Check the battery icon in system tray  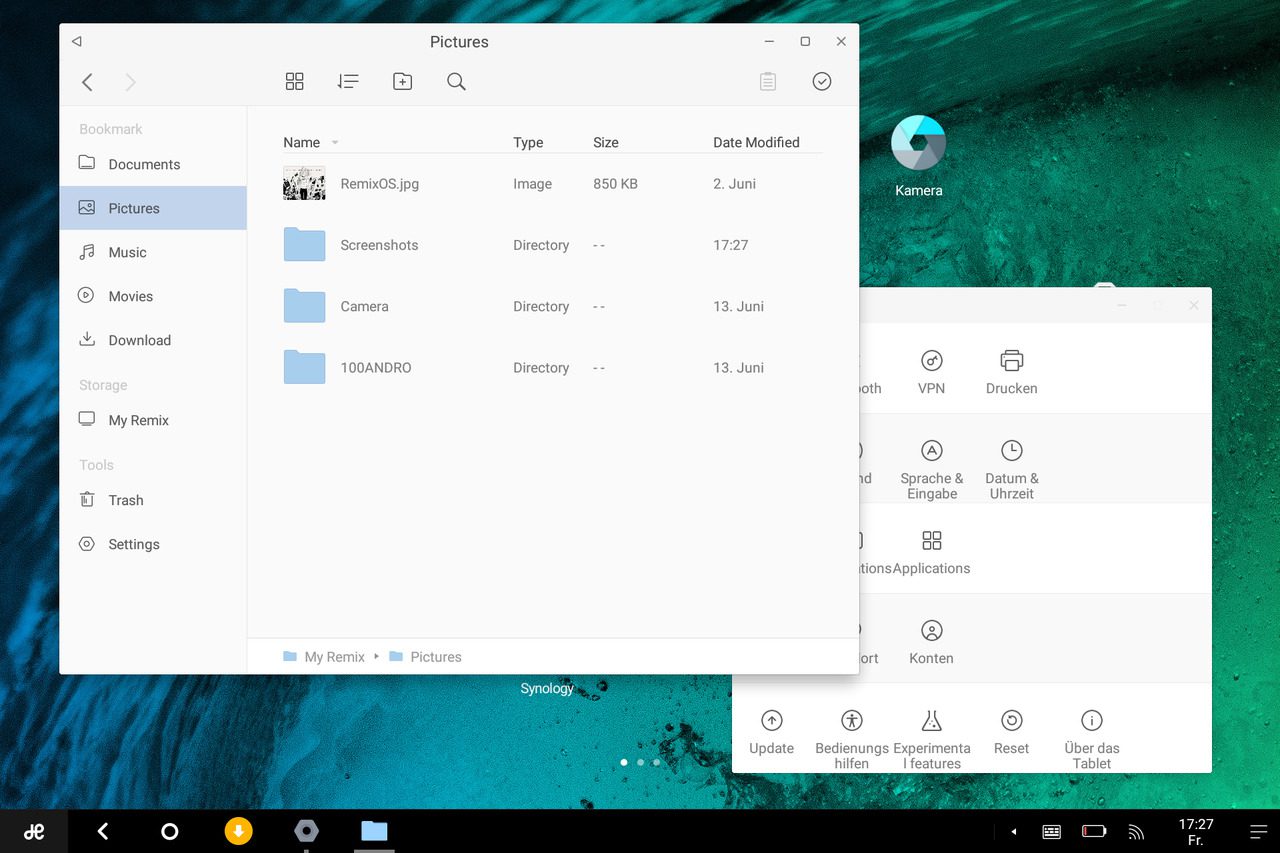[x=1094, y=831]
